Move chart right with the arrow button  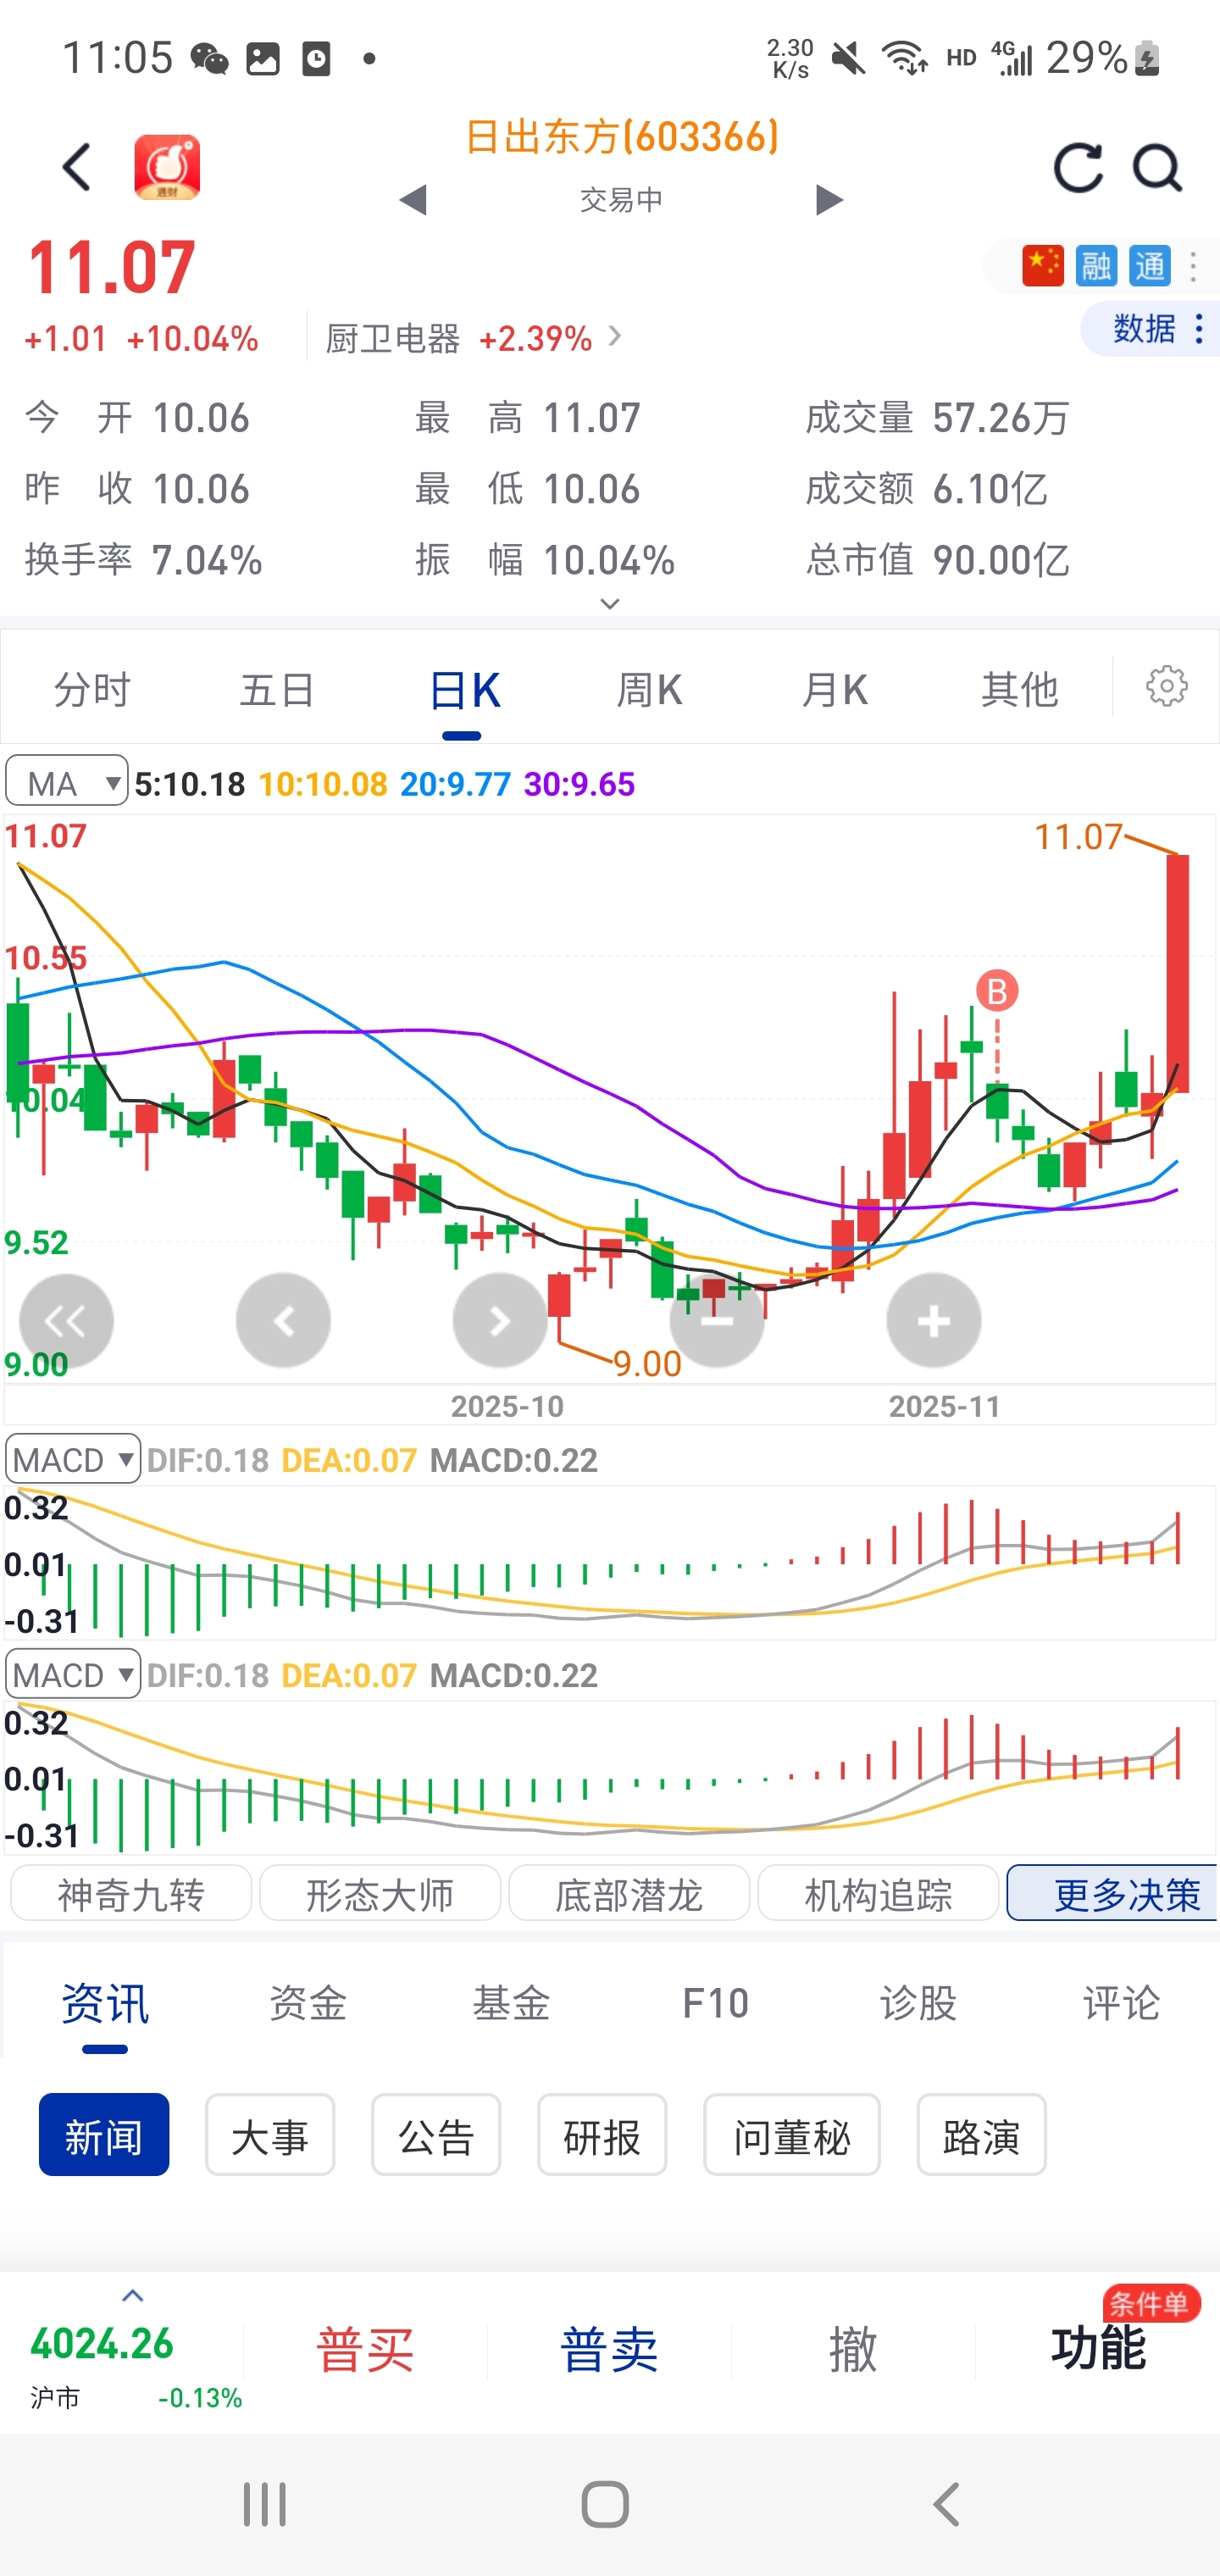click(500, 1321)
